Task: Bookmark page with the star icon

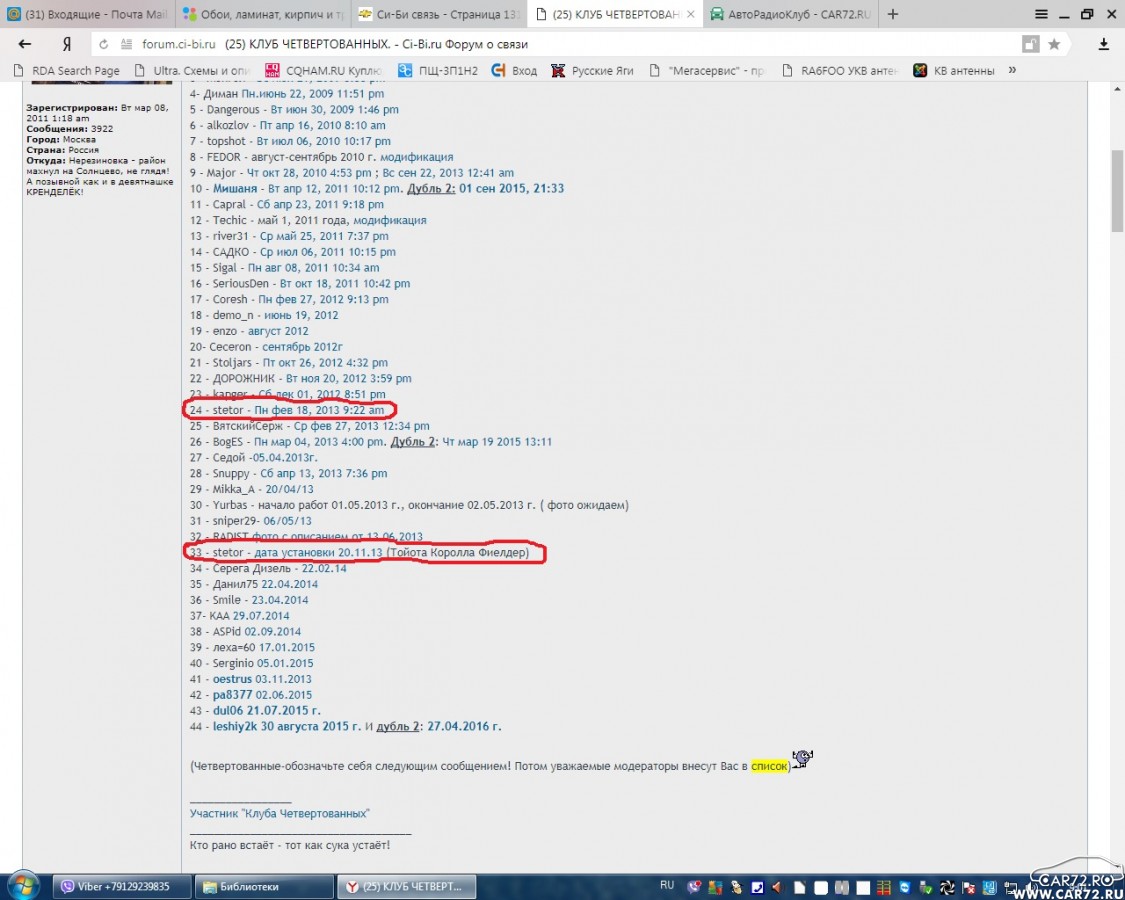Action: coord(1054,44)
